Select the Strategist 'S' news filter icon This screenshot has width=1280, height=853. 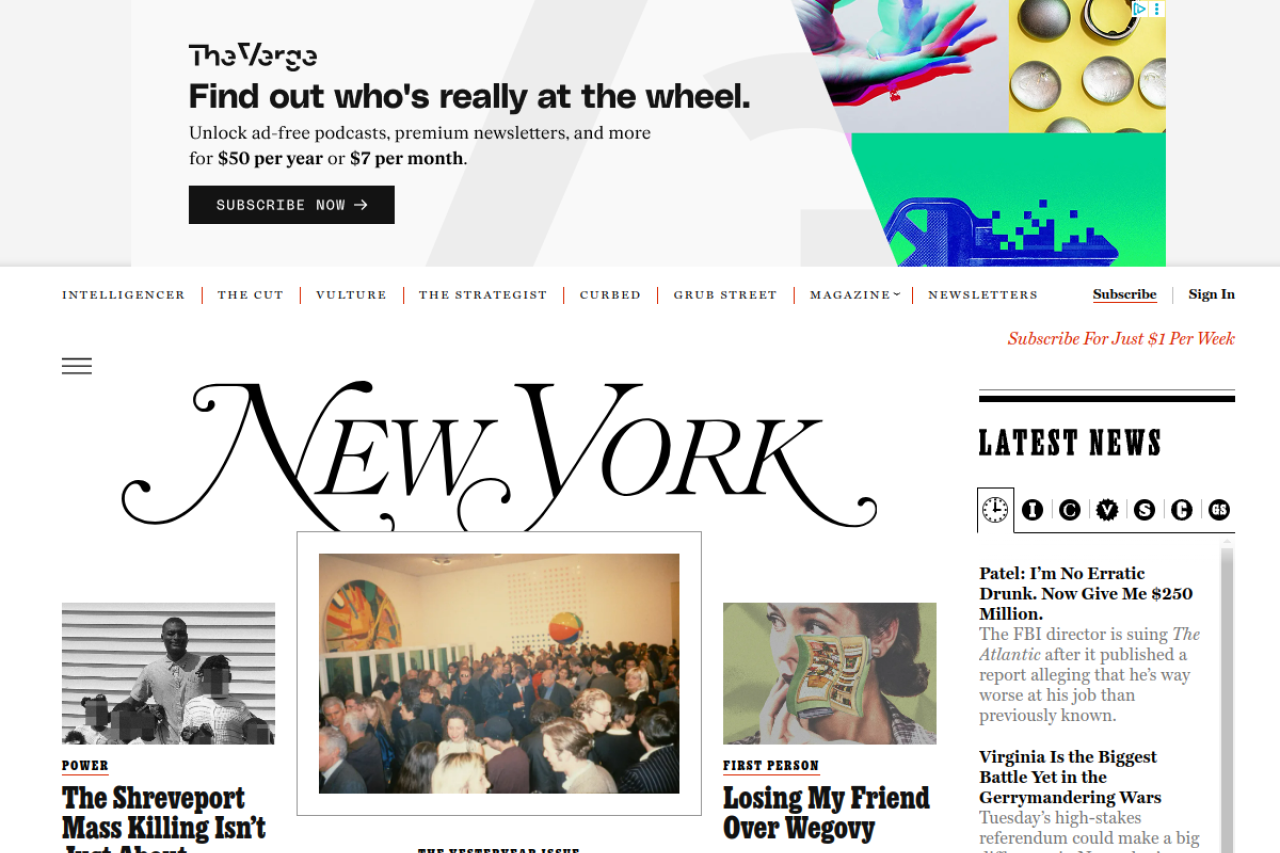1144,510
